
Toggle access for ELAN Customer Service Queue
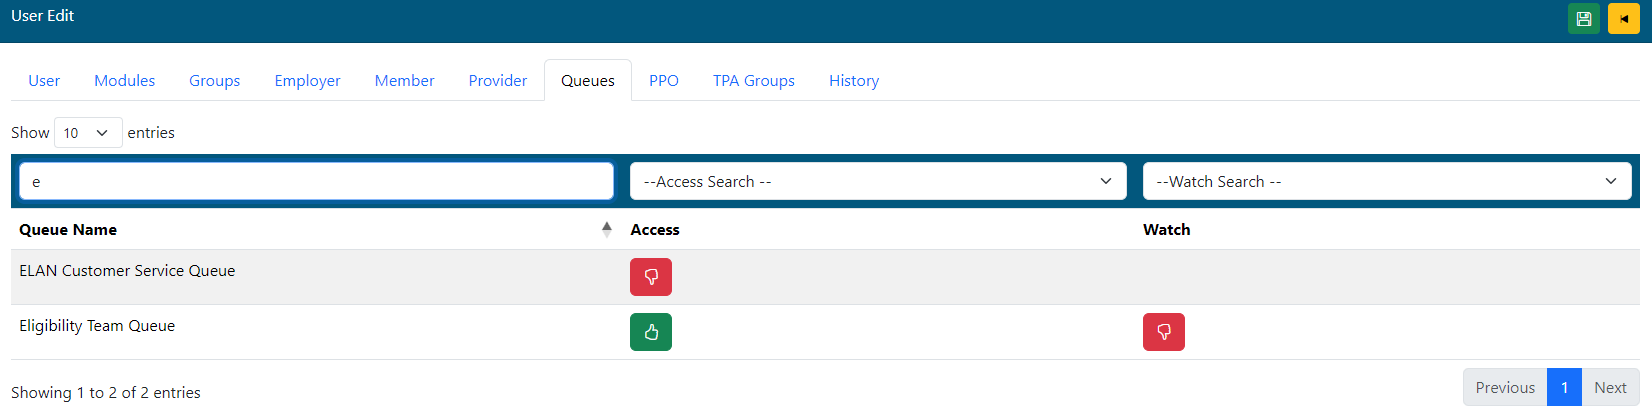(650, 277)
